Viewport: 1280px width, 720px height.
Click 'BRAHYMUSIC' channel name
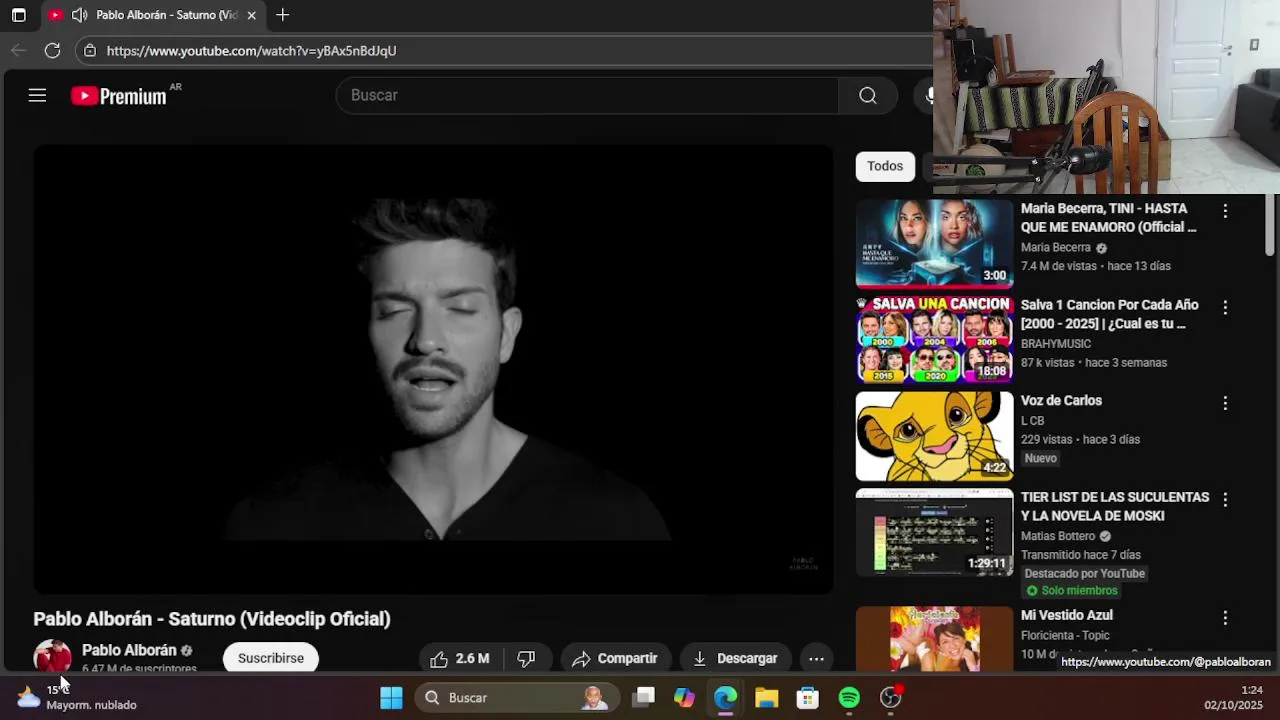click(x=1056, y=343)
